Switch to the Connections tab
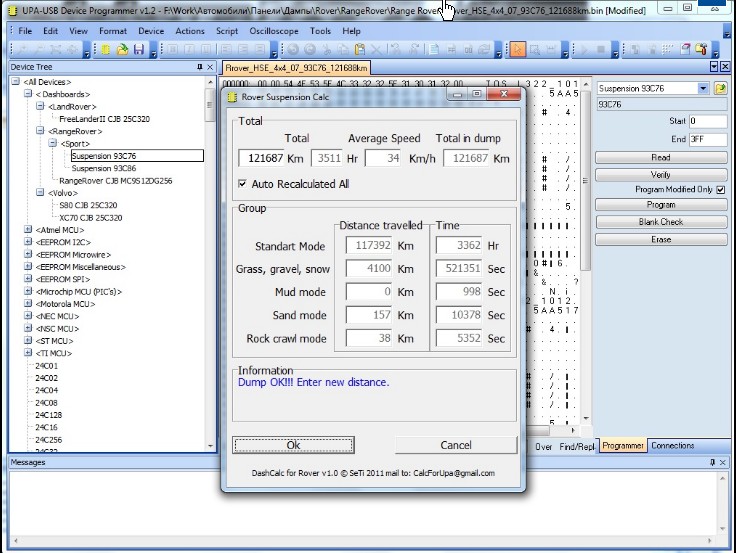Screen dimensions: 736x553 [672, 445]
